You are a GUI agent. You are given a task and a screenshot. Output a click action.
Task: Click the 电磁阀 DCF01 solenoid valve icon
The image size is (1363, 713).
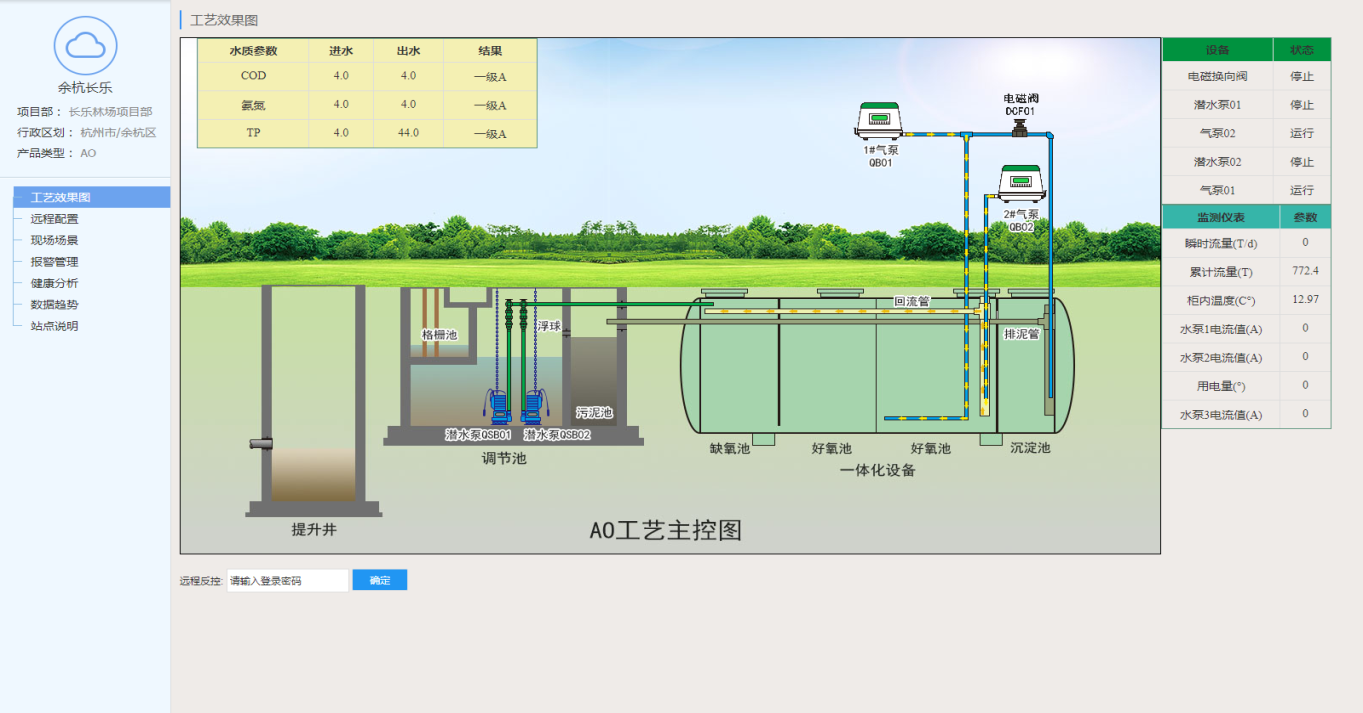[1020, 127]
